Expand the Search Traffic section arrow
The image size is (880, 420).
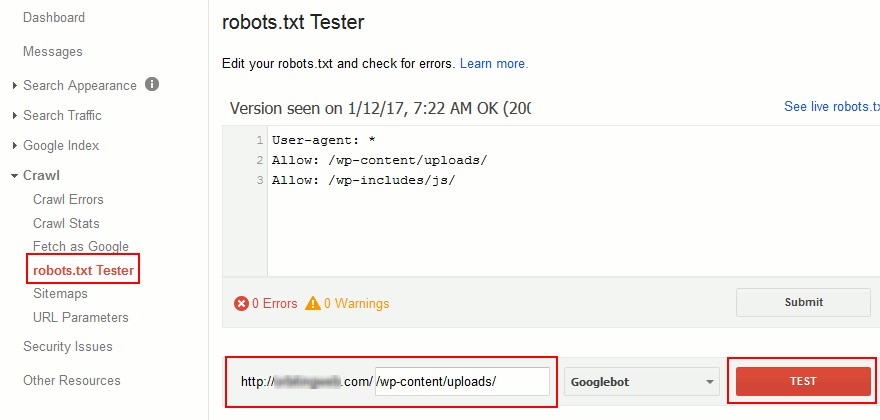point(15,116)
